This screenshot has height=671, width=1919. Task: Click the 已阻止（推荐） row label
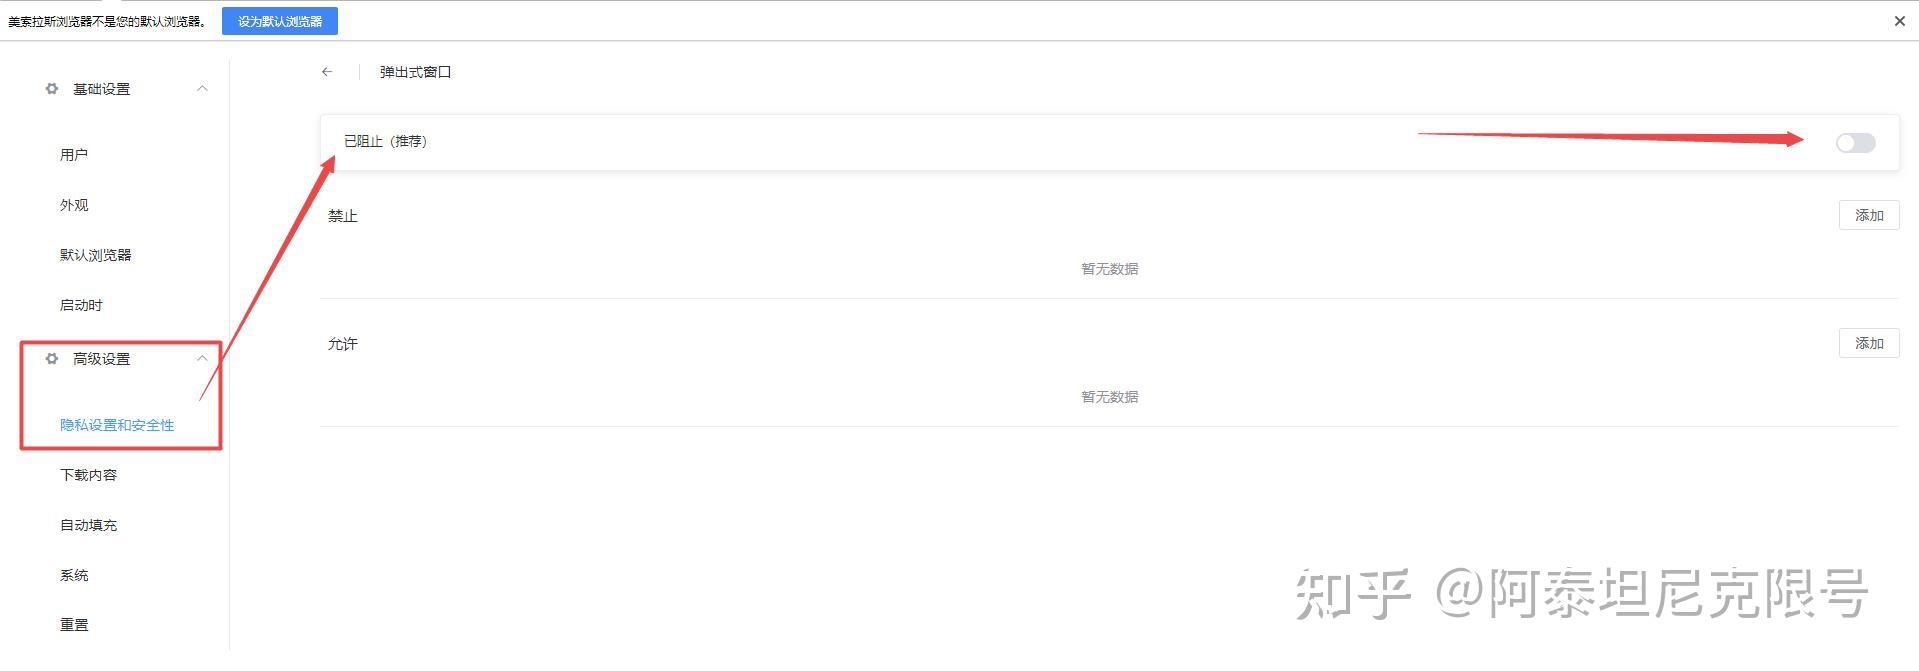[x=386, y=142]
